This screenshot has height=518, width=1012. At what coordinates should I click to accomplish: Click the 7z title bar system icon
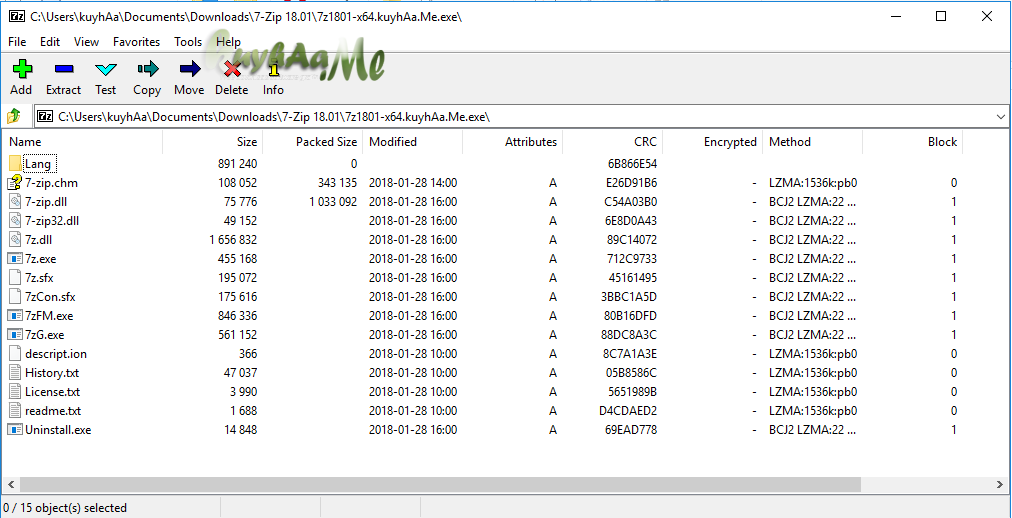click(16, 17)
